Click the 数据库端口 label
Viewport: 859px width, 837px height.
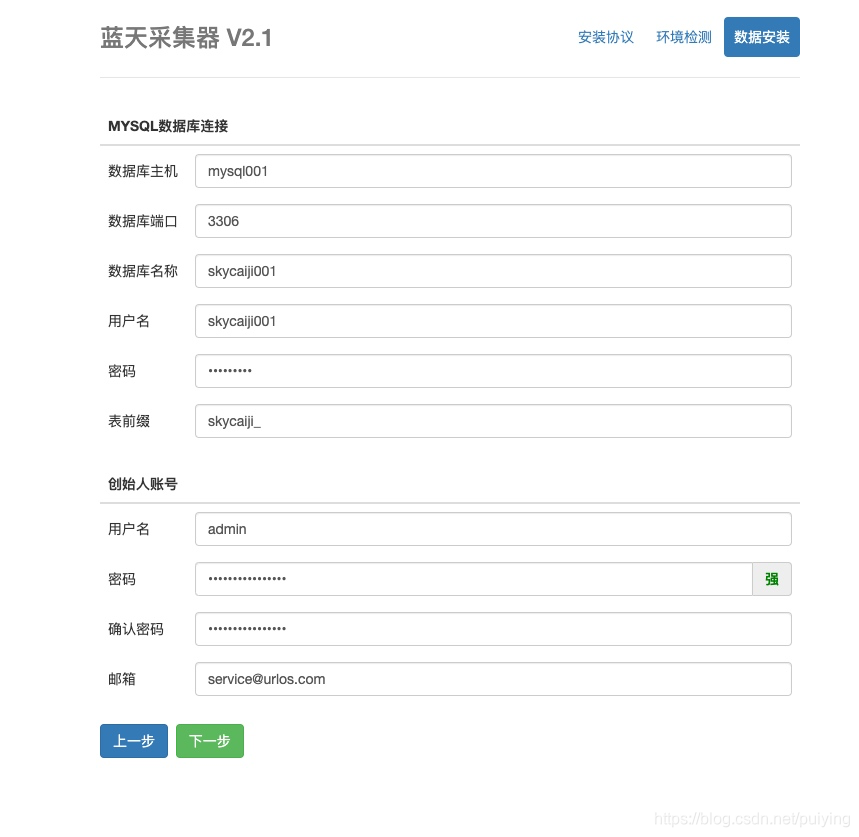click(x=142, y=221)
